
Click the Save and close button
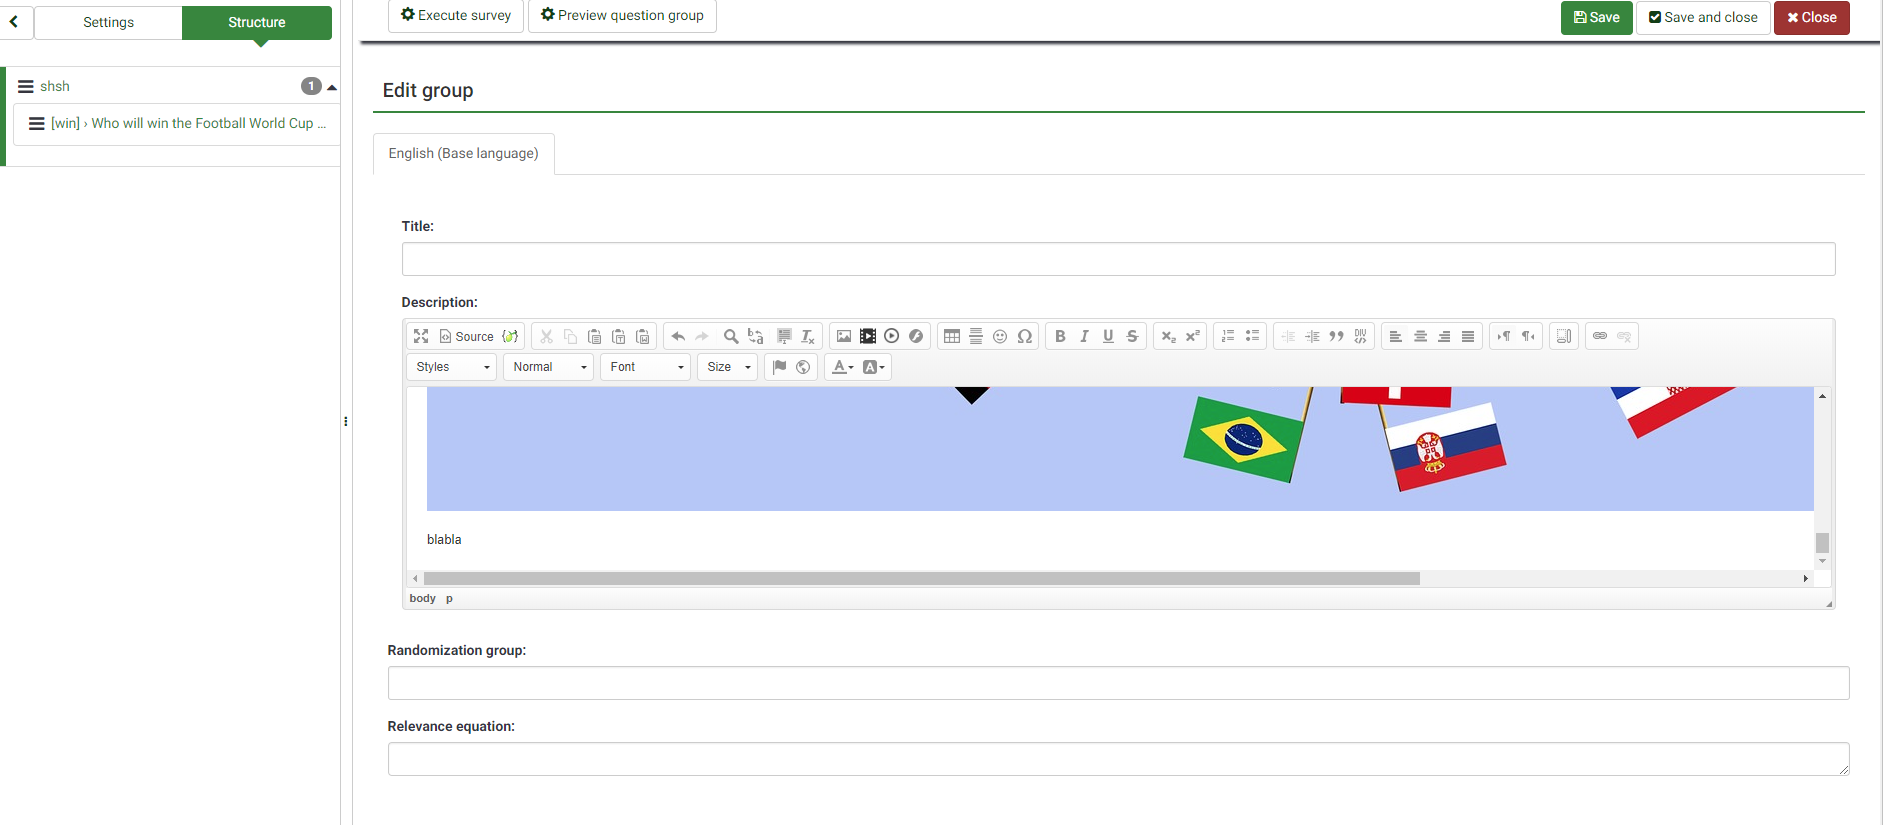point(1702,17)
